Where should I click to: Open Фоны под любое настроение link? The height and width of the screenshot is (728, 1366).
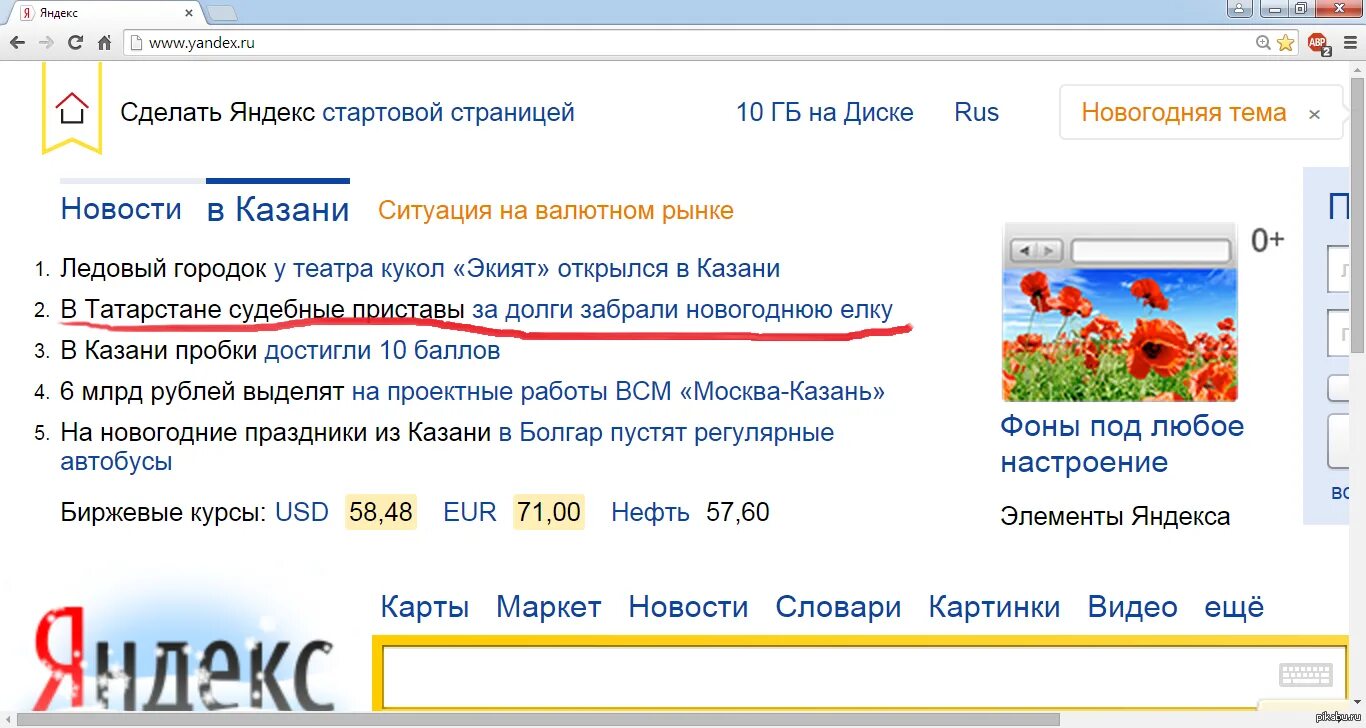tap(1122, 444)
